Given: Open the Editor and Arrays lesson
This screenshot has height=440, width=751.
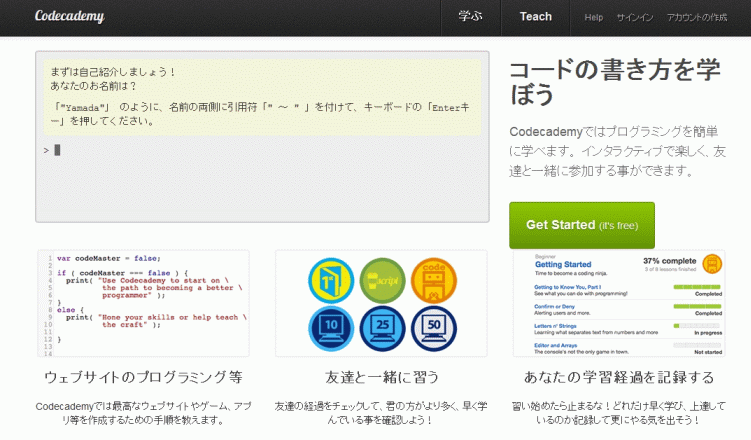Looking at the screenshot, I should click(x=556, y=345).
